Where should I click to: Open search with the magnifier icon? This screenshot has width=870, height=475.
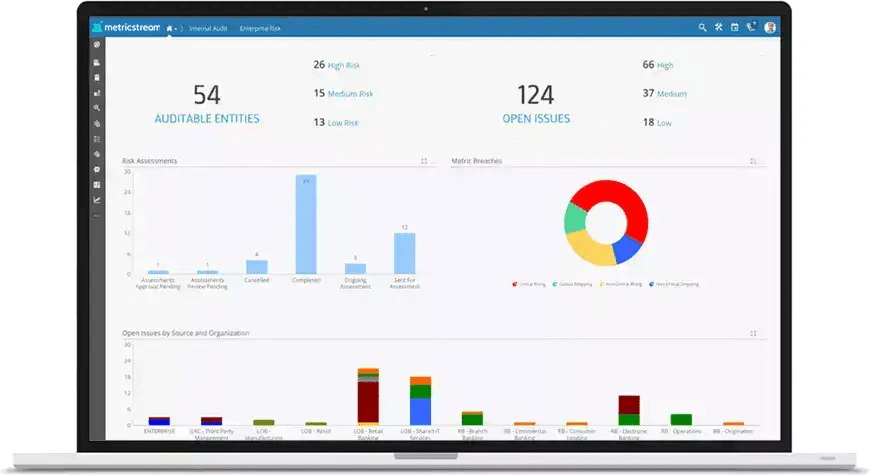pos(703,28)
